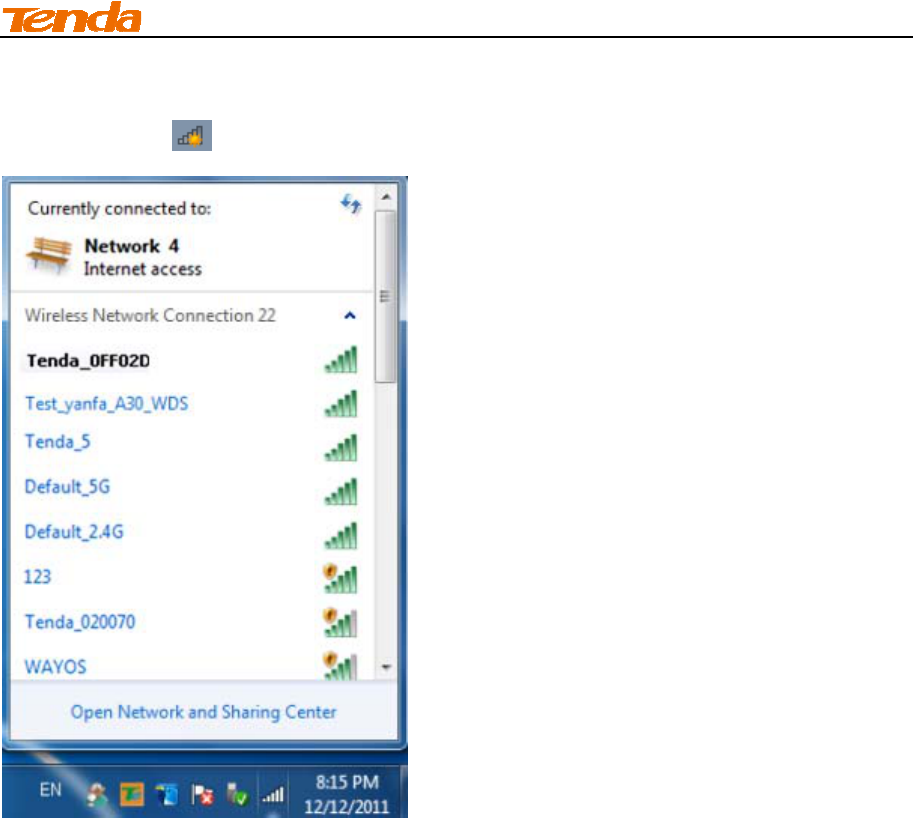Click the Network 4 connection name

point(132,246)
